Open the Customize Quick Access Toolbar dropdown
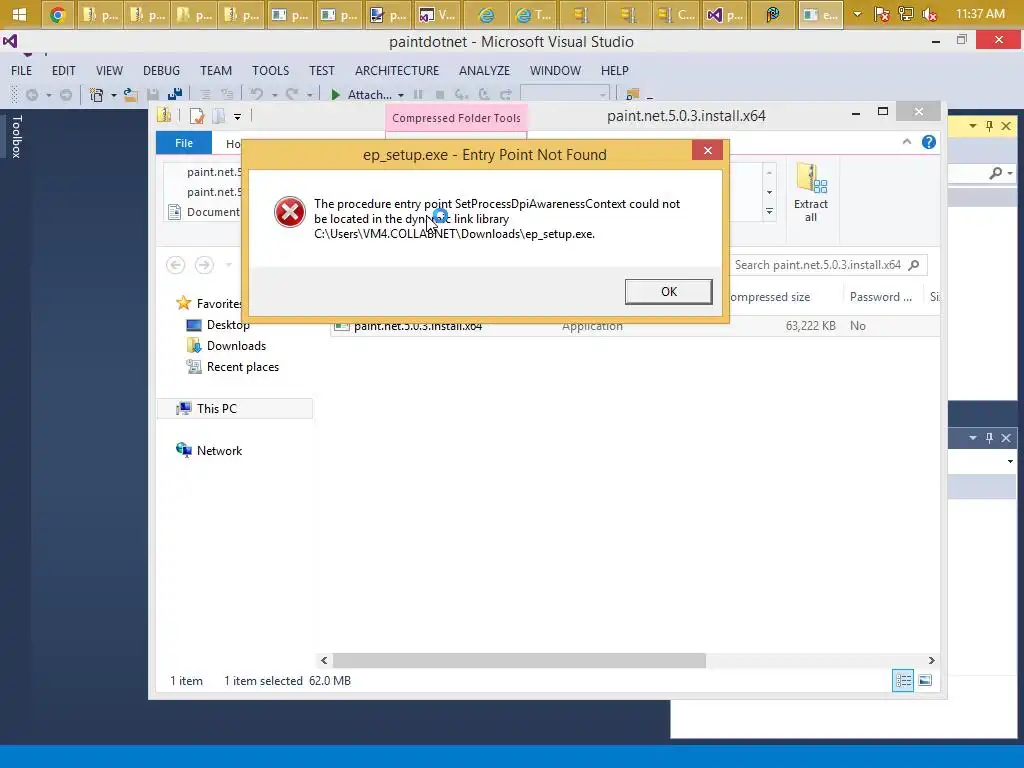The width and height of the screenshot is (1024, 768). click(x=237, y=117)
